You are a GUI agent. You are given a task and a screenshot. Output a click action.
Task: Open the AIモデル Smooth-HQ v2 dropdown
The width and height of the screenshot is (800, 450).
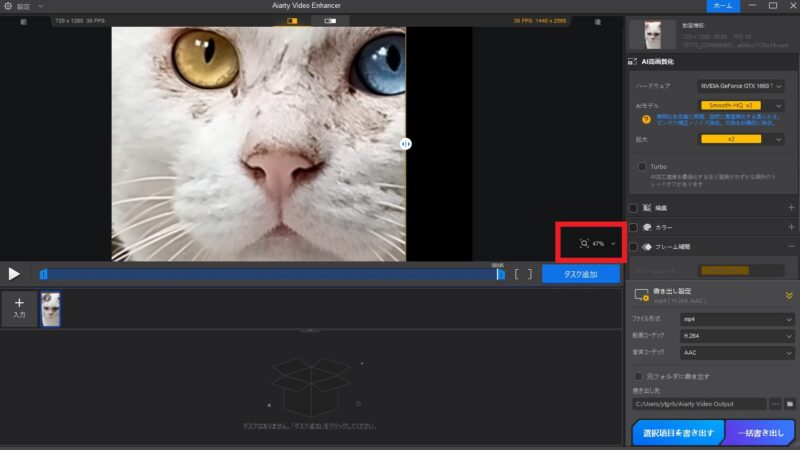click(740, 105)
